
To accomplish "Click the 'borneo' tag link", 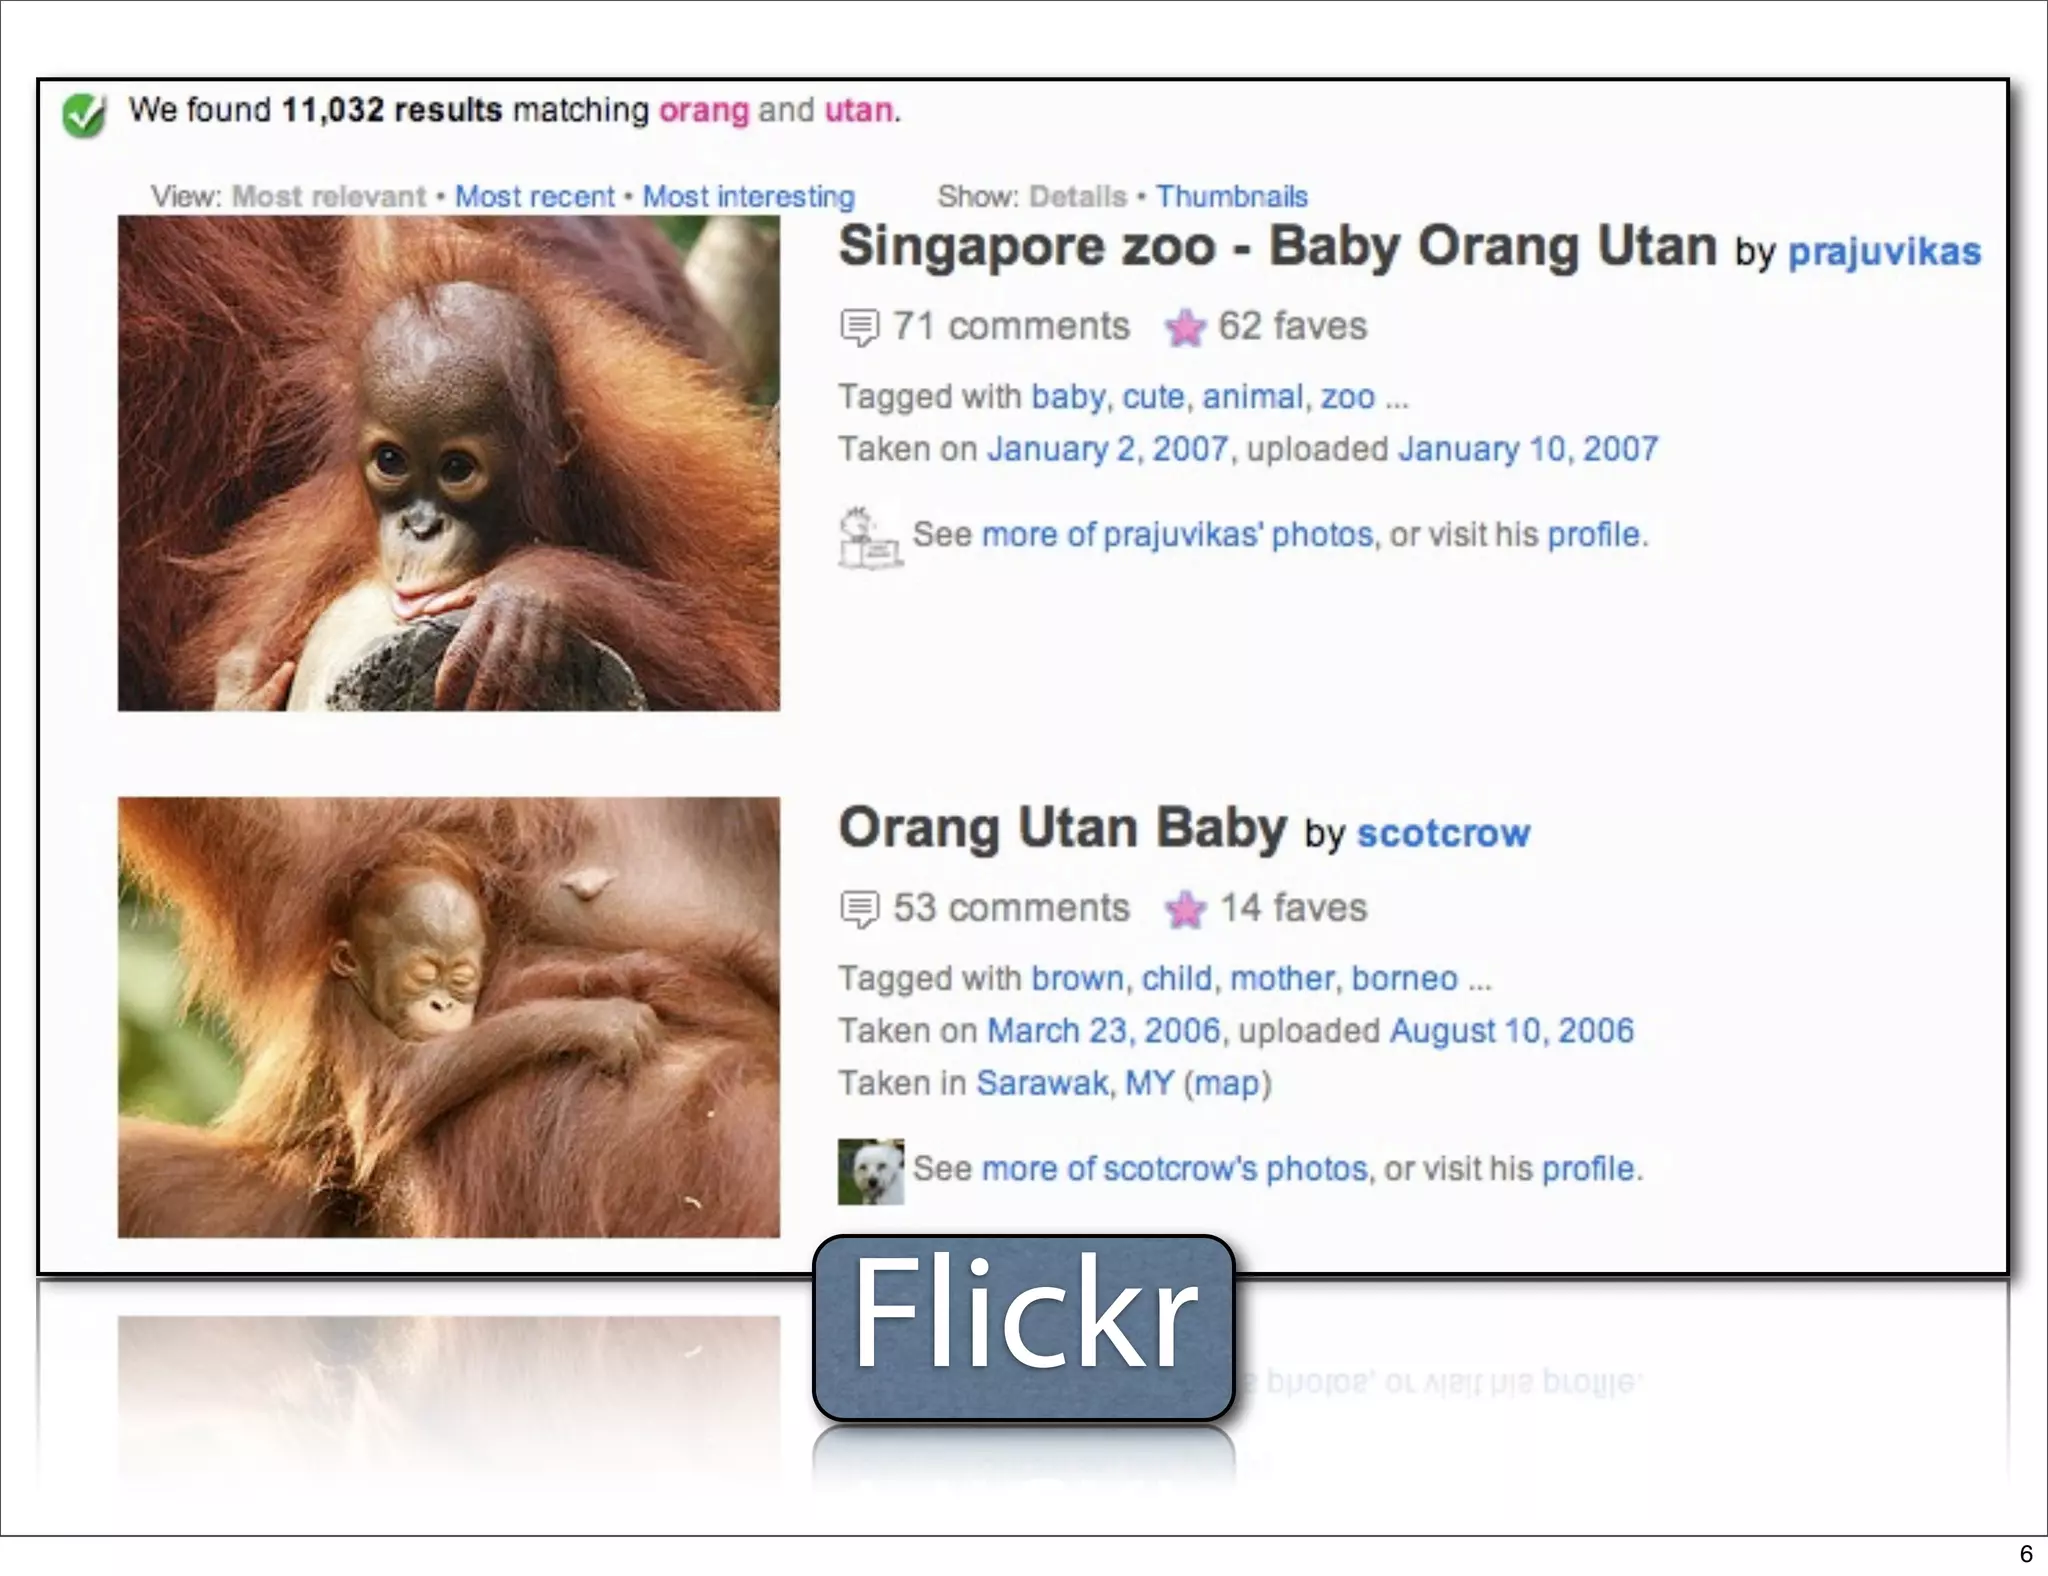I will (x=1404, y=978).
